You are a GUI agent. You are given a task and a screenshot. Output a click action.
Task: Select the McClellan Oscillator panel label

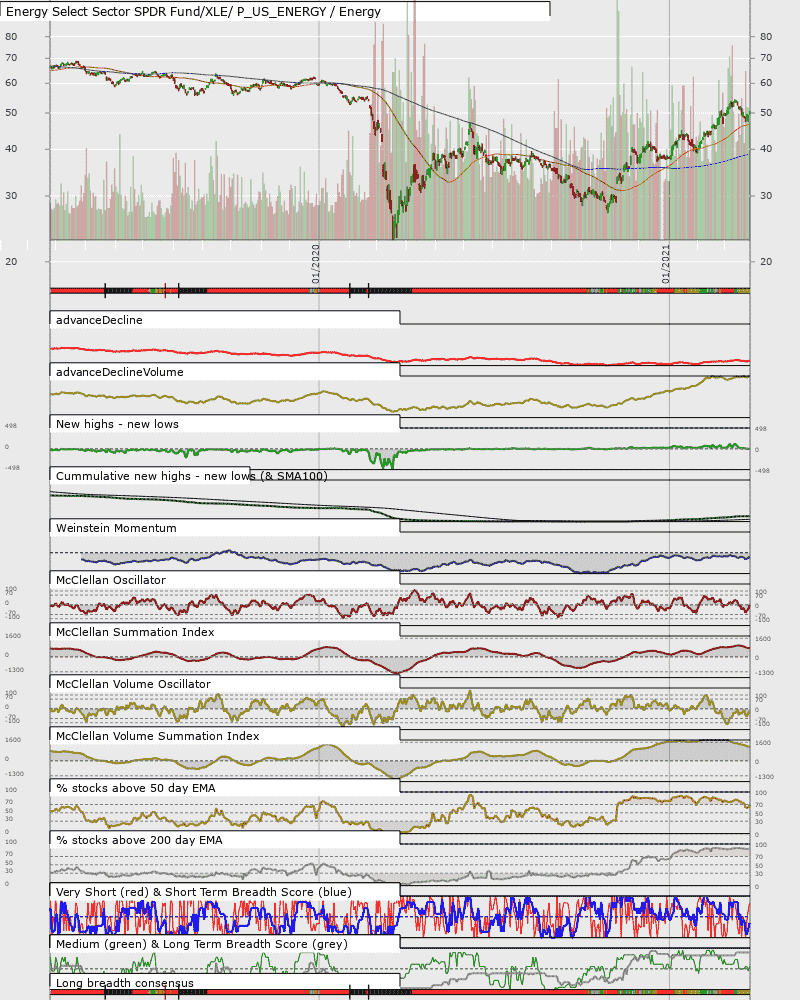click(x=110, y=580)
